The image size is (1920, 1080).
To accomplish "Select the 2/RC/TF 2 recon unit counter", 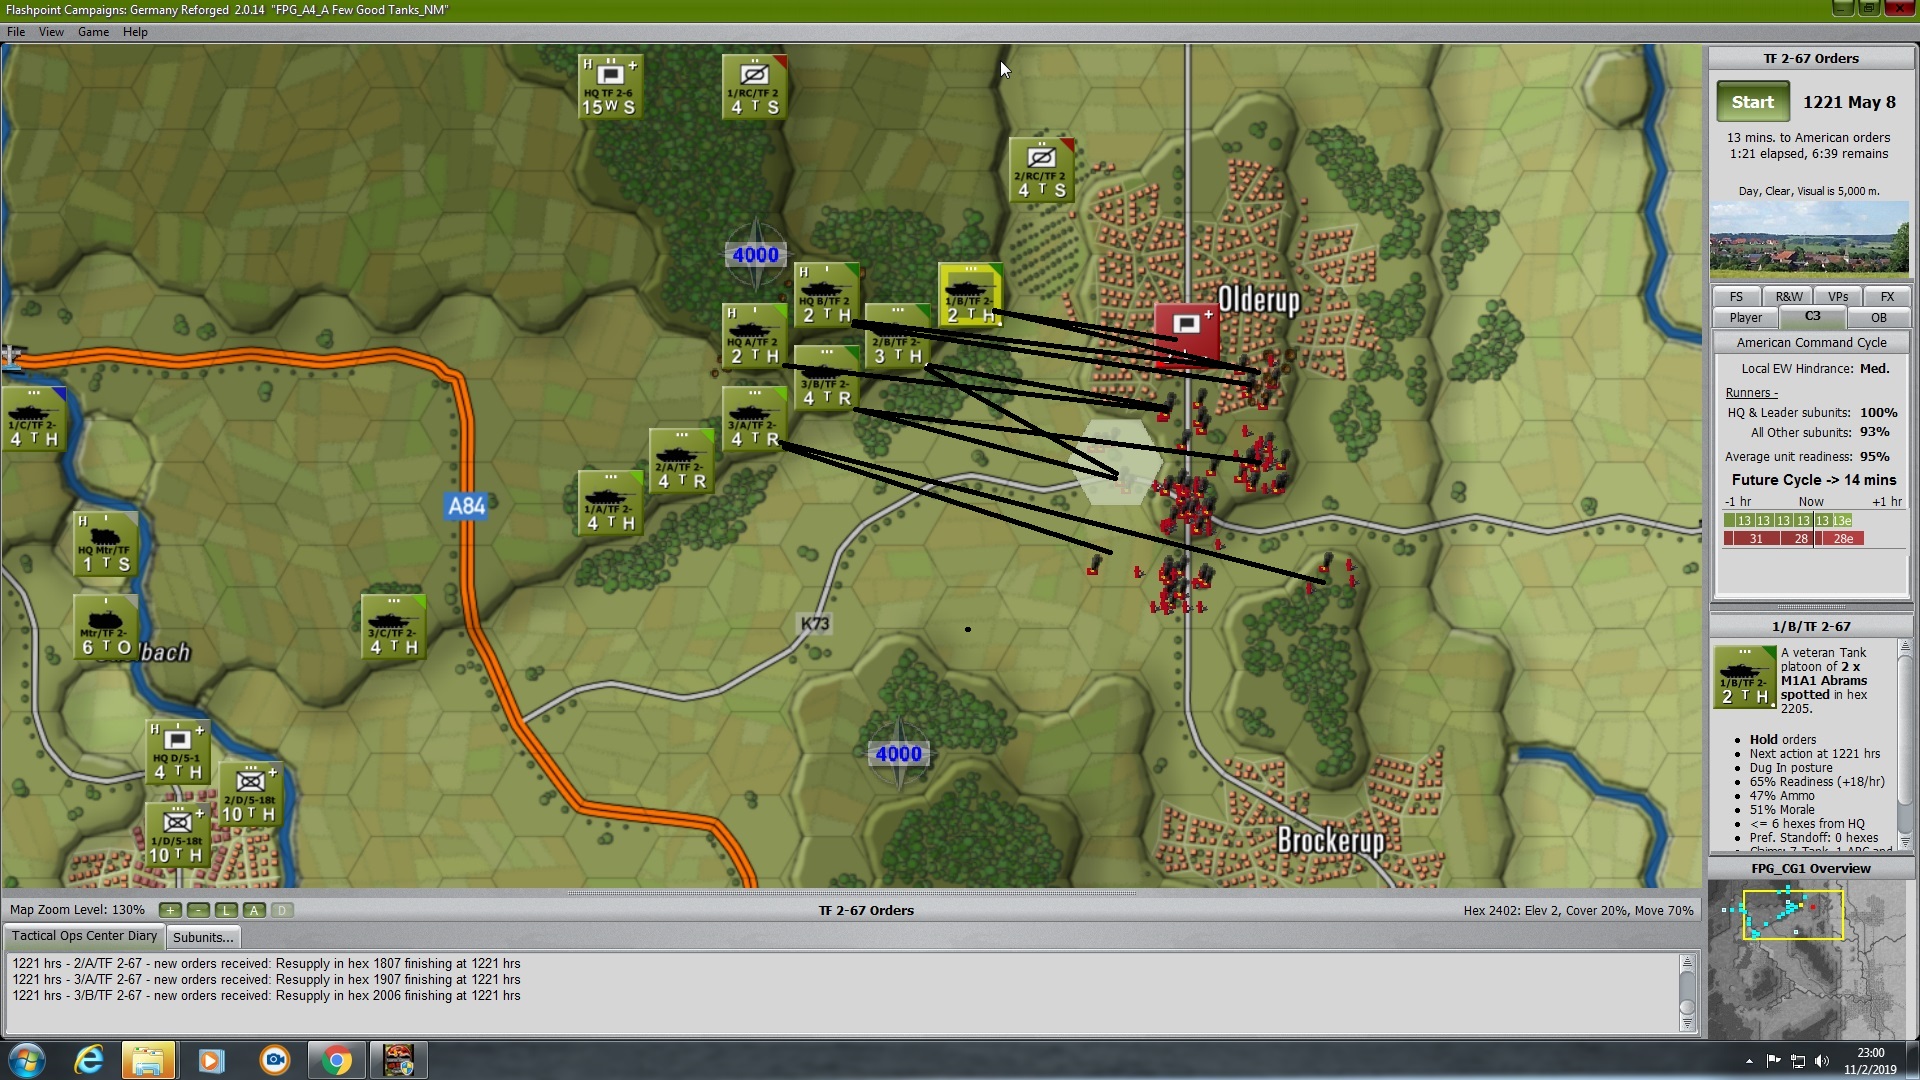I will 1041,170.
